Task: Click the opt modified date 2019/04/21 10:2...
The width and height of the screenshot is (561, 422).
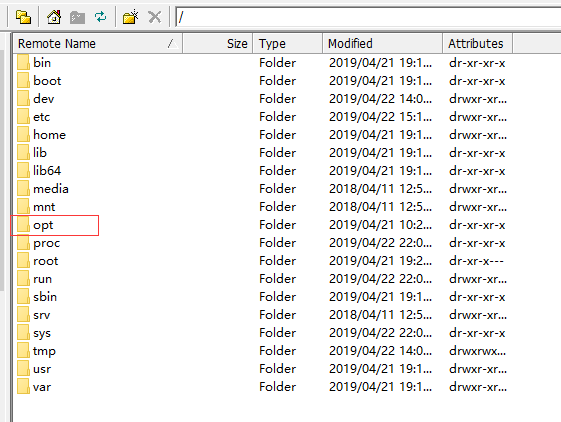Action: (x=380, y=225)
